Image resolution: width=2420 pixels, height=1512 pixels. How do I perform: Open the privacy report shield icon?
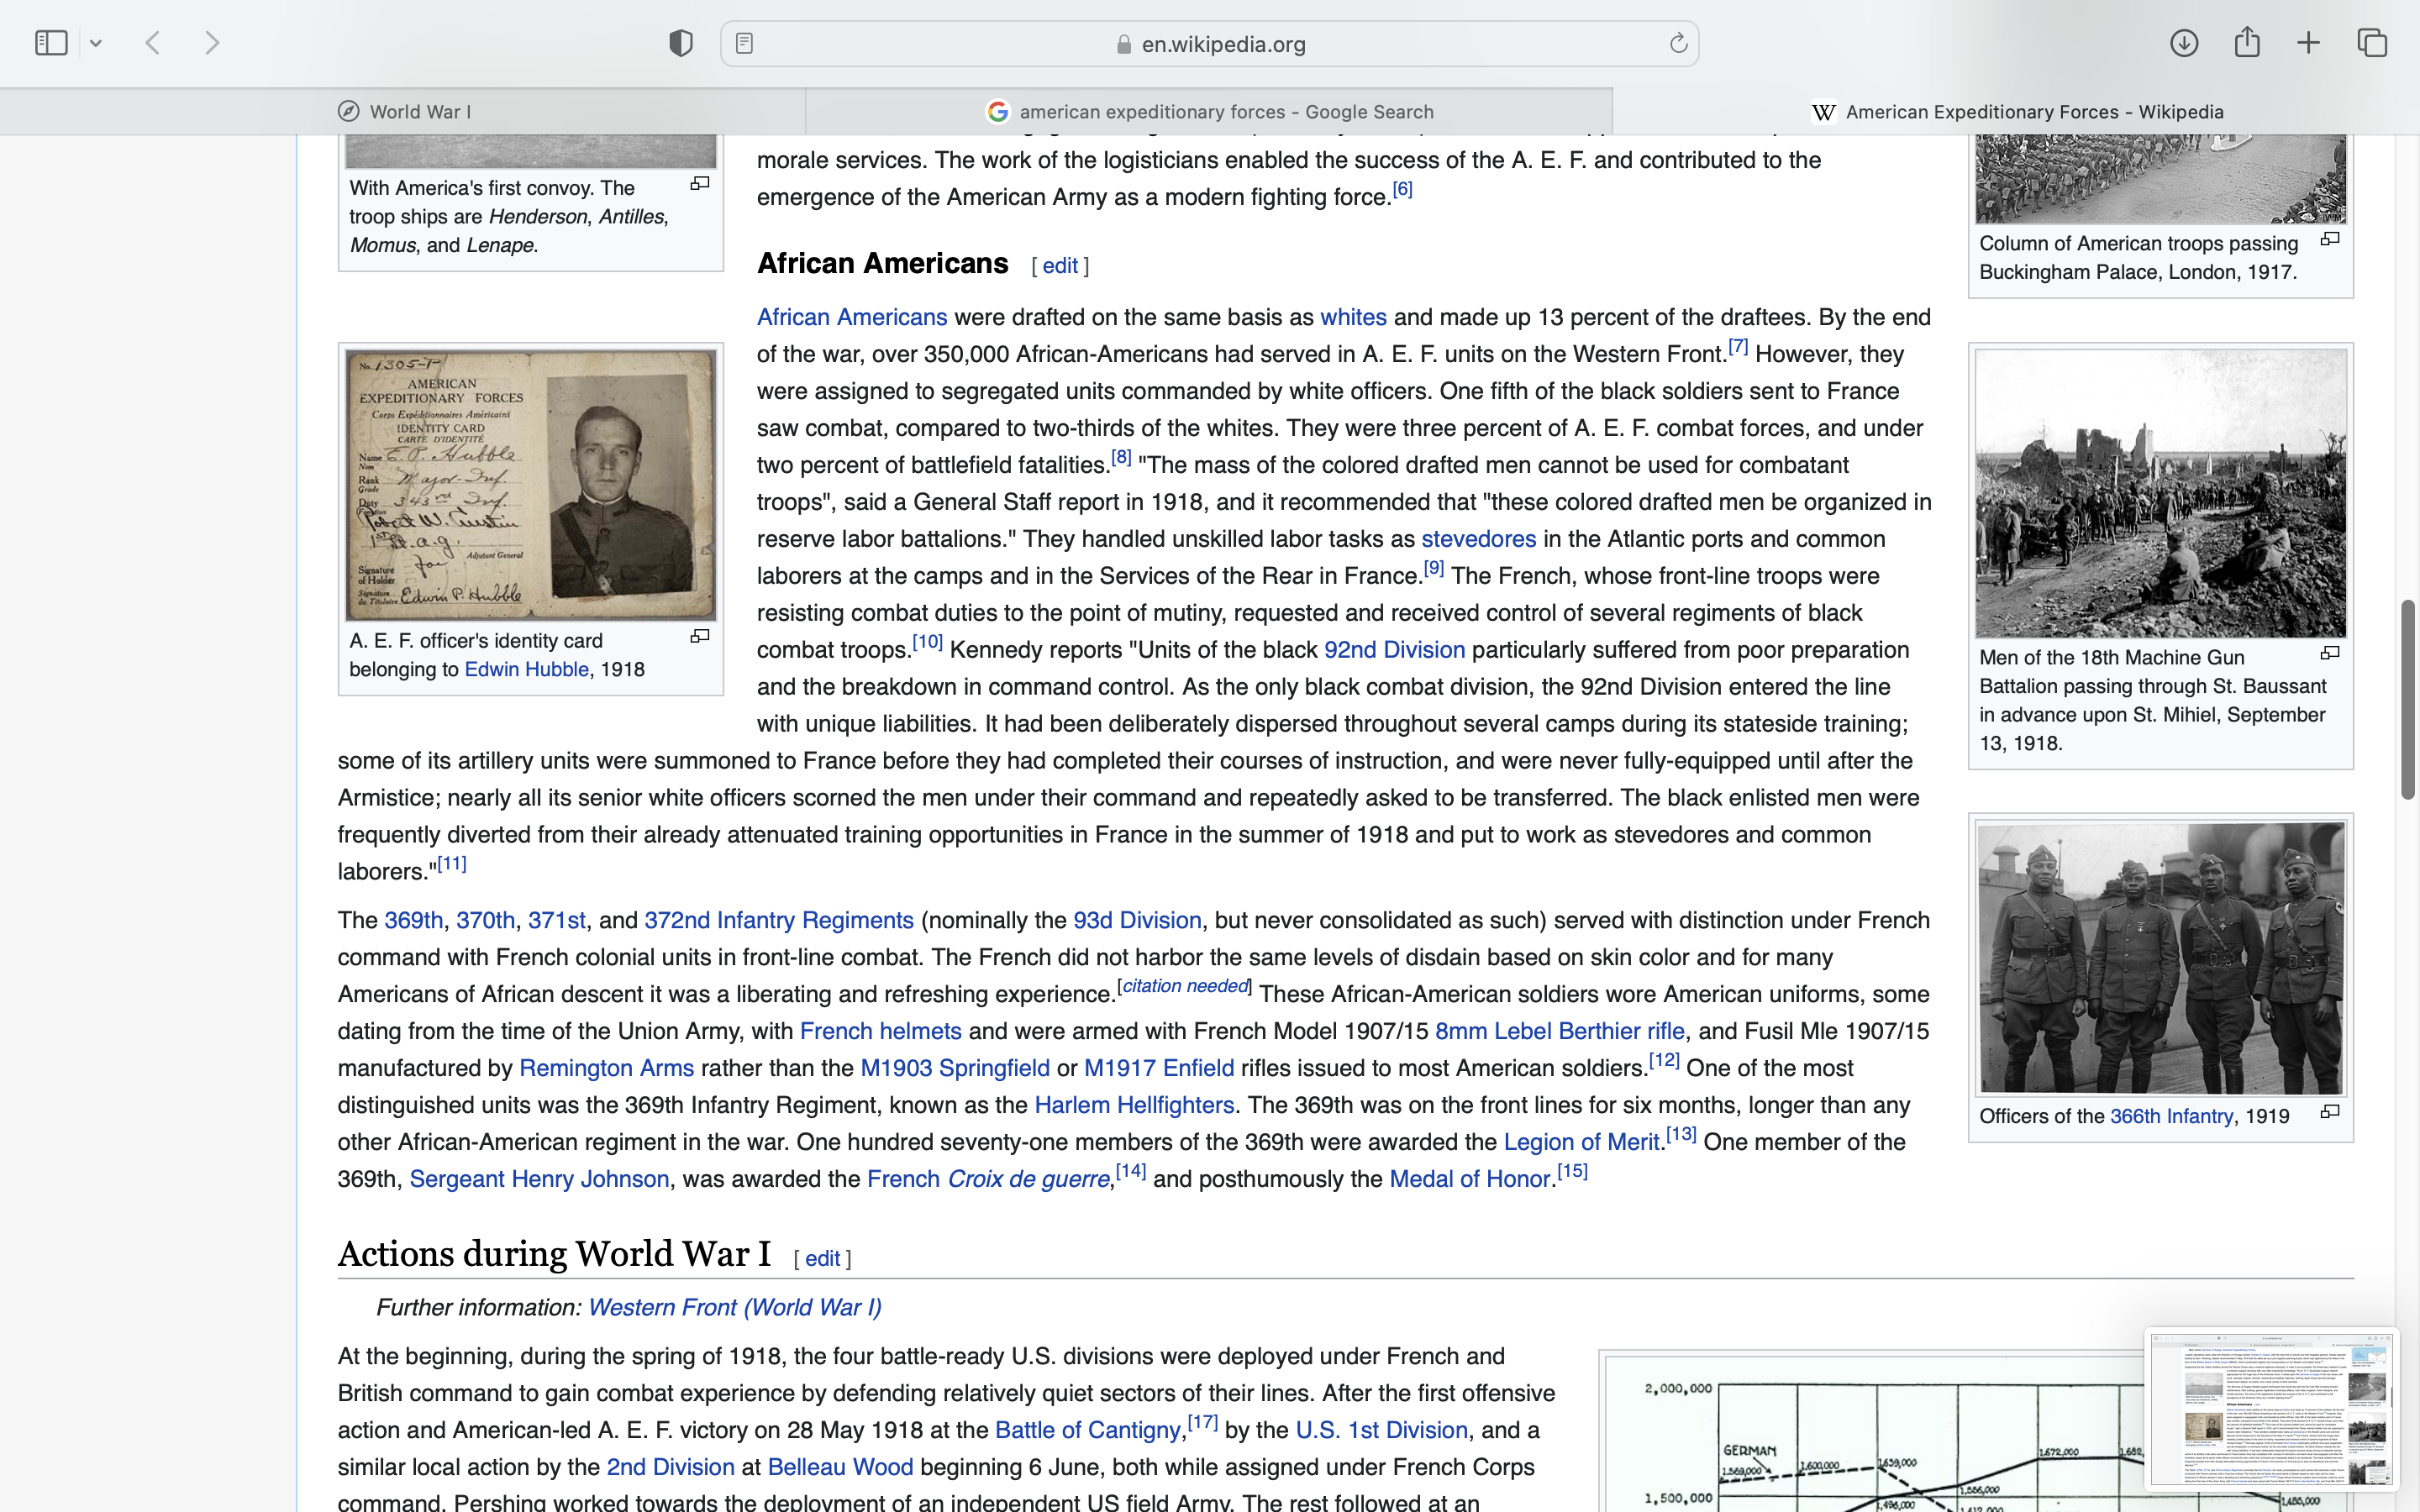click(681, 43)
